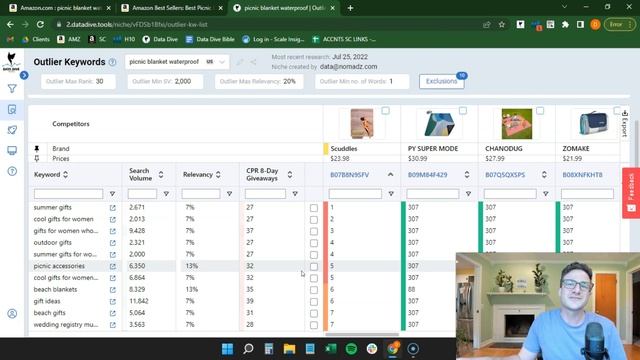Click the Scuddles product thumbnail

pyautogui.click(x=362, y=124)
